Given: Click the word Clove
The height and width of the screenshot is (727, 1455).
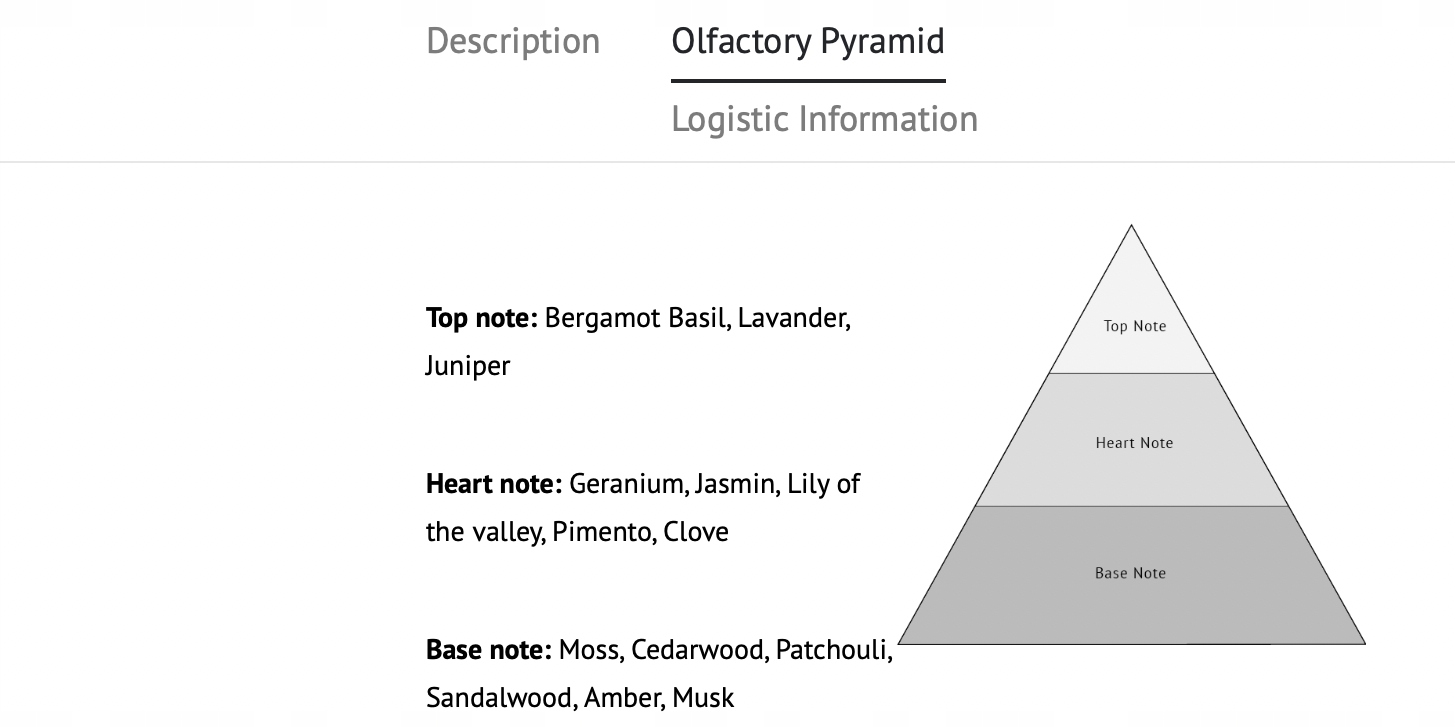Looking at the screenshot, I should [x=696, y=532].
